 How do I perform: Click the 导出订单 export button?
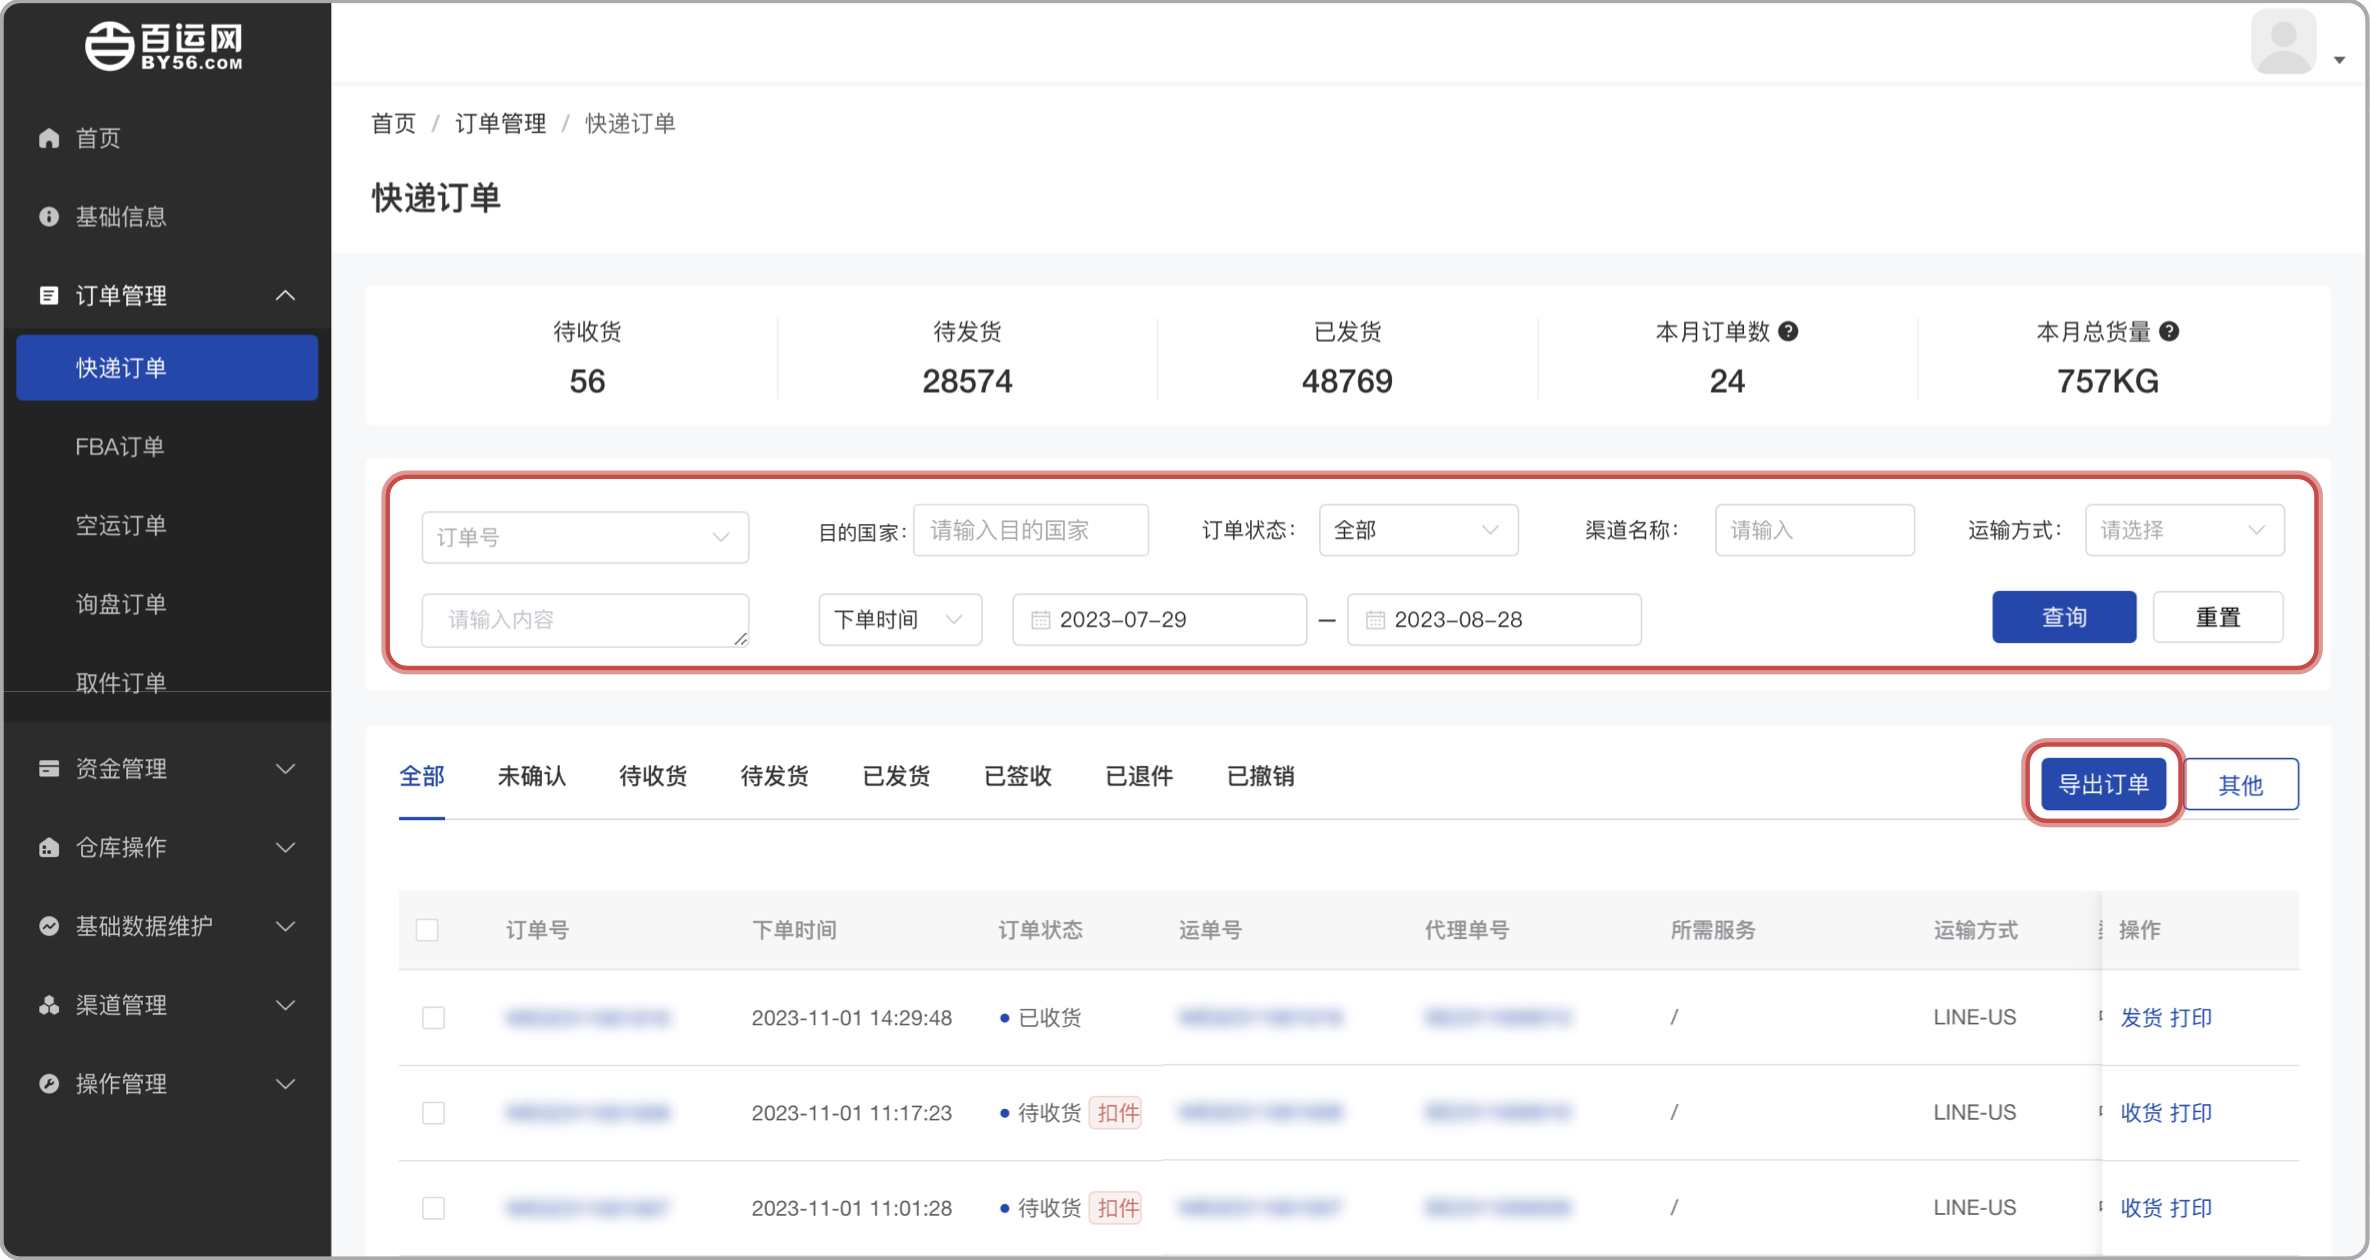click(x=2103, y=784)
